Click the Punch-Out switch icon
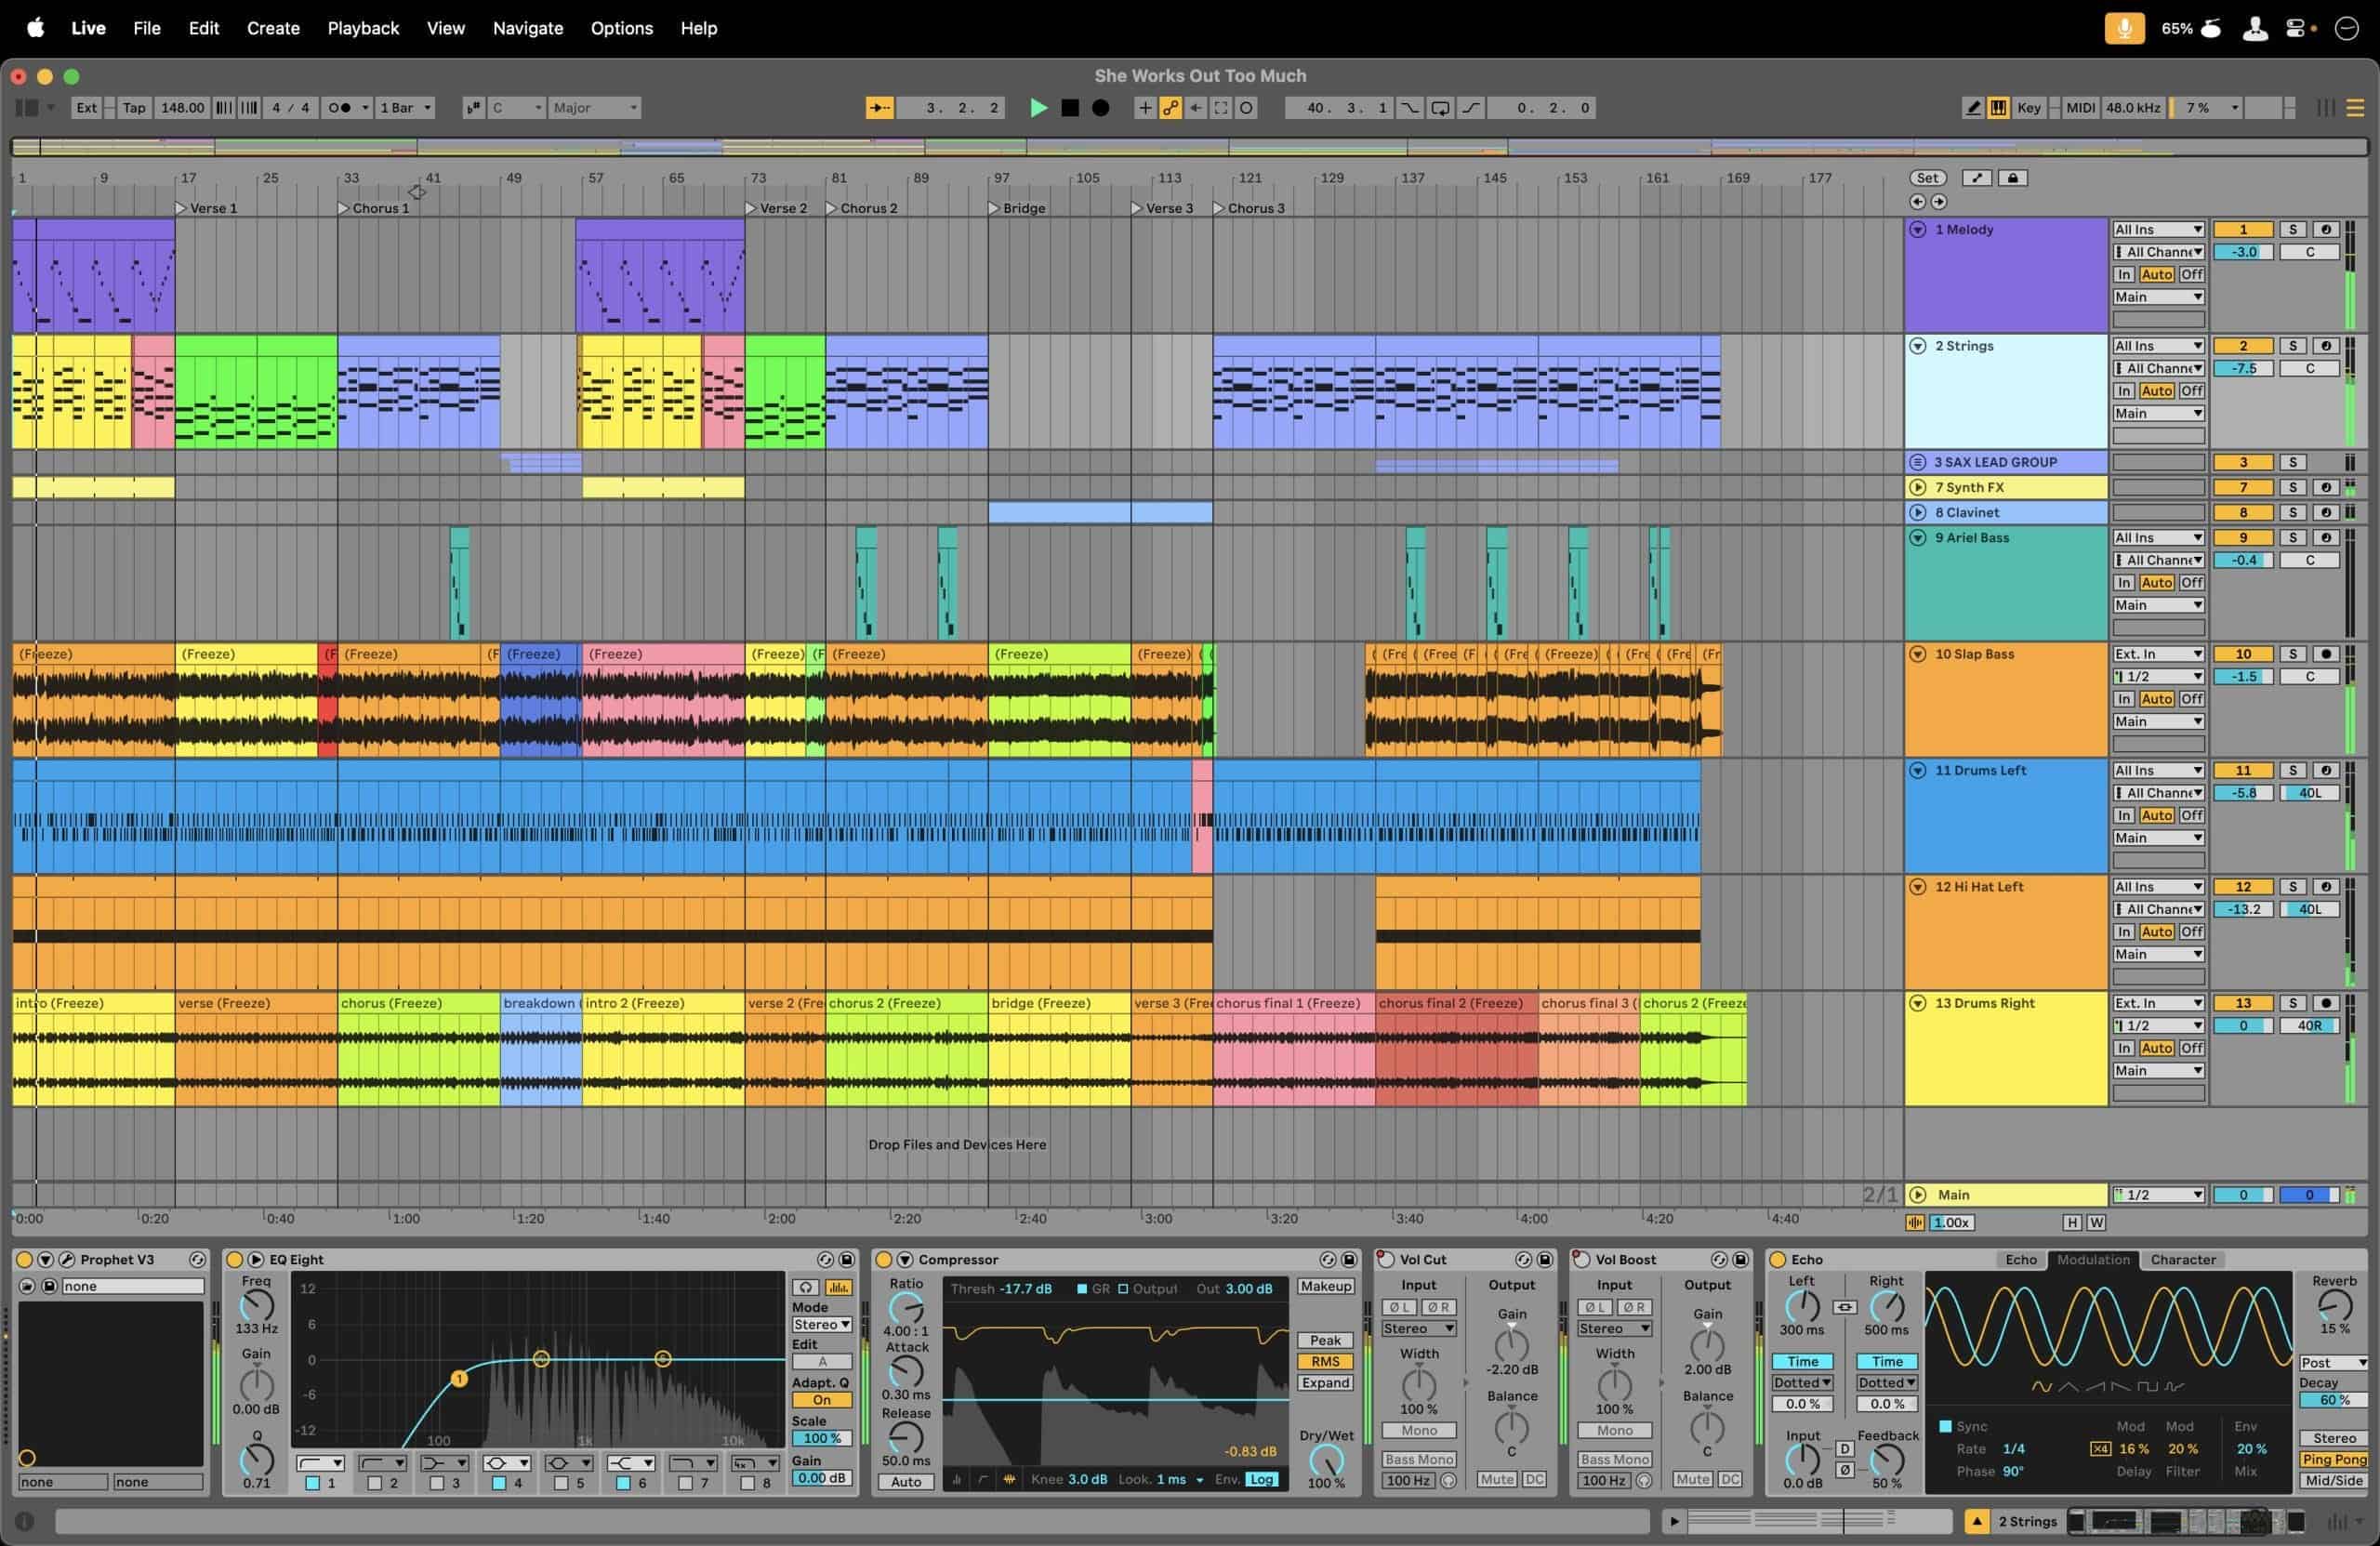 (x=1471, y=108)
